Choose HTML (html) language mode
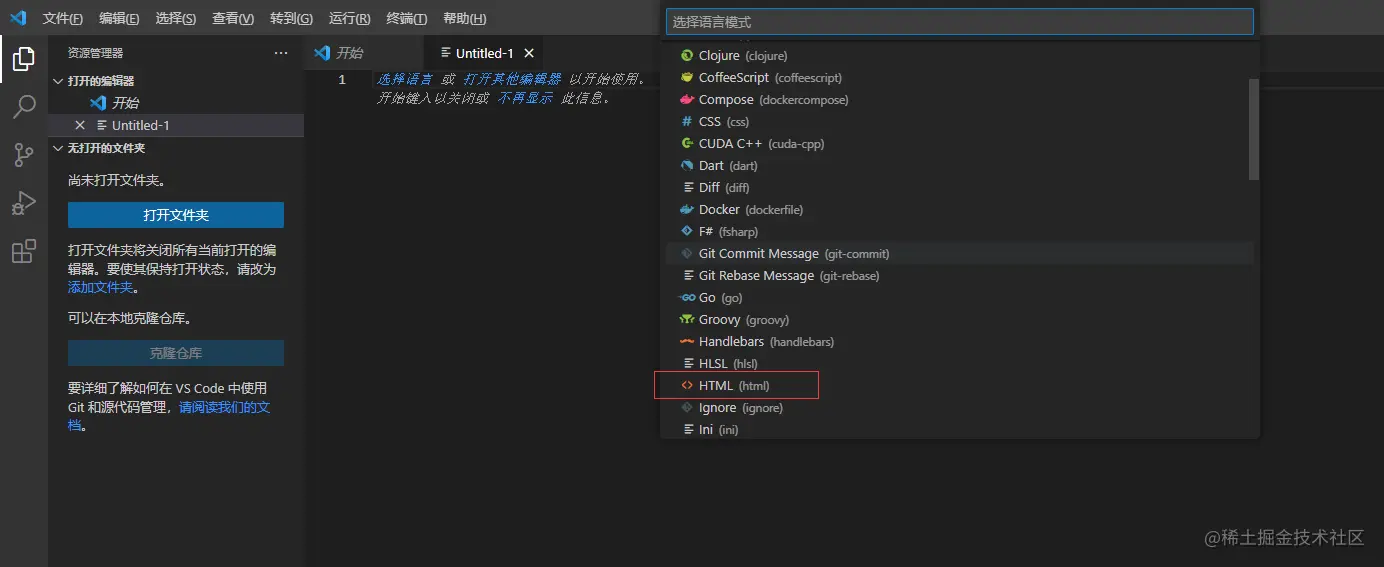This screenshot has width=1384, height=567. click(x=960, y=386)
